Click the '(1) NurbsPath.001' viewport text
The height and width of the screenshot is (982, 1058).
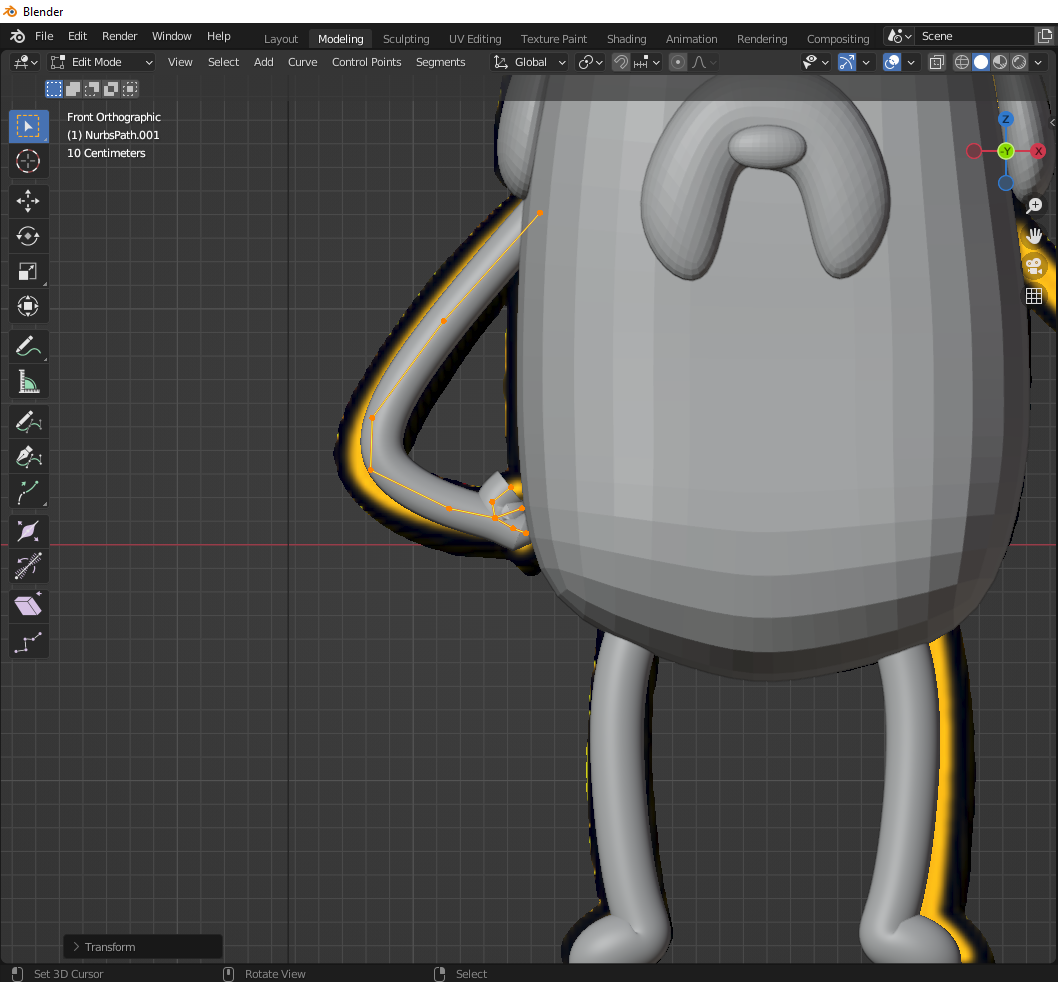tap(113, 135)
